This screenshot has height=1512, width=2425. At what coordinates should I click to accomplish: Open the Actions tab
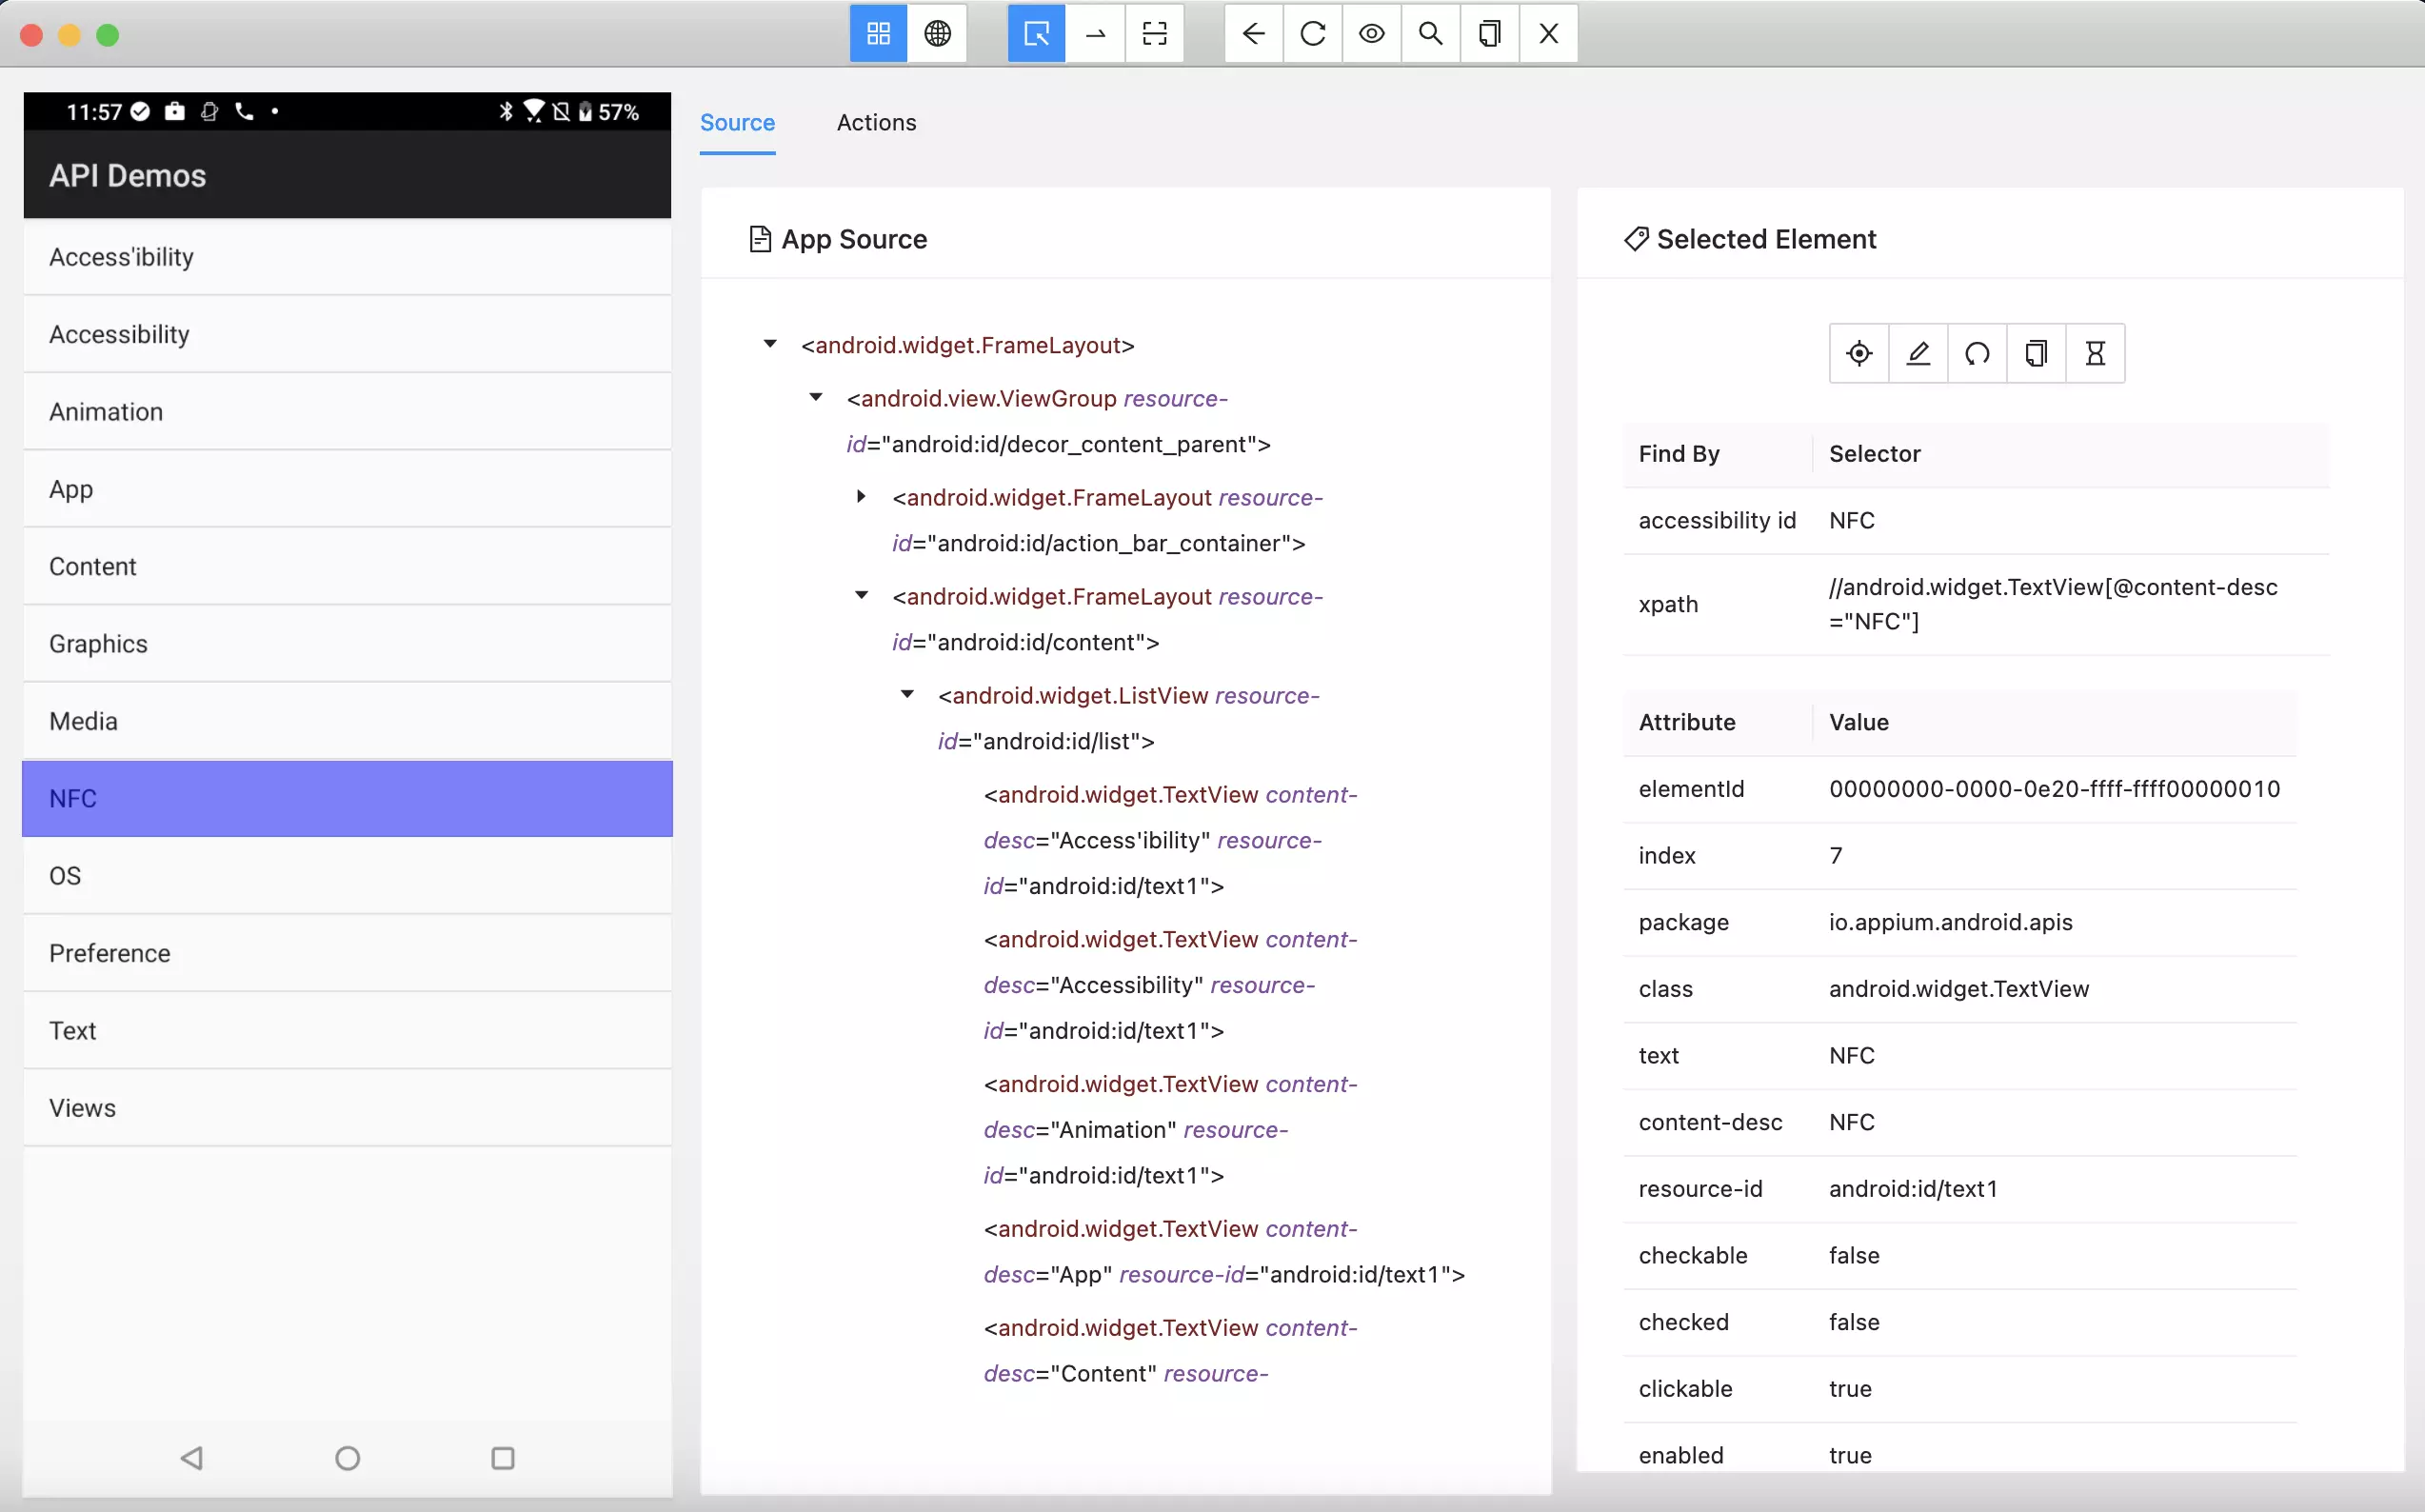point(876,122)
